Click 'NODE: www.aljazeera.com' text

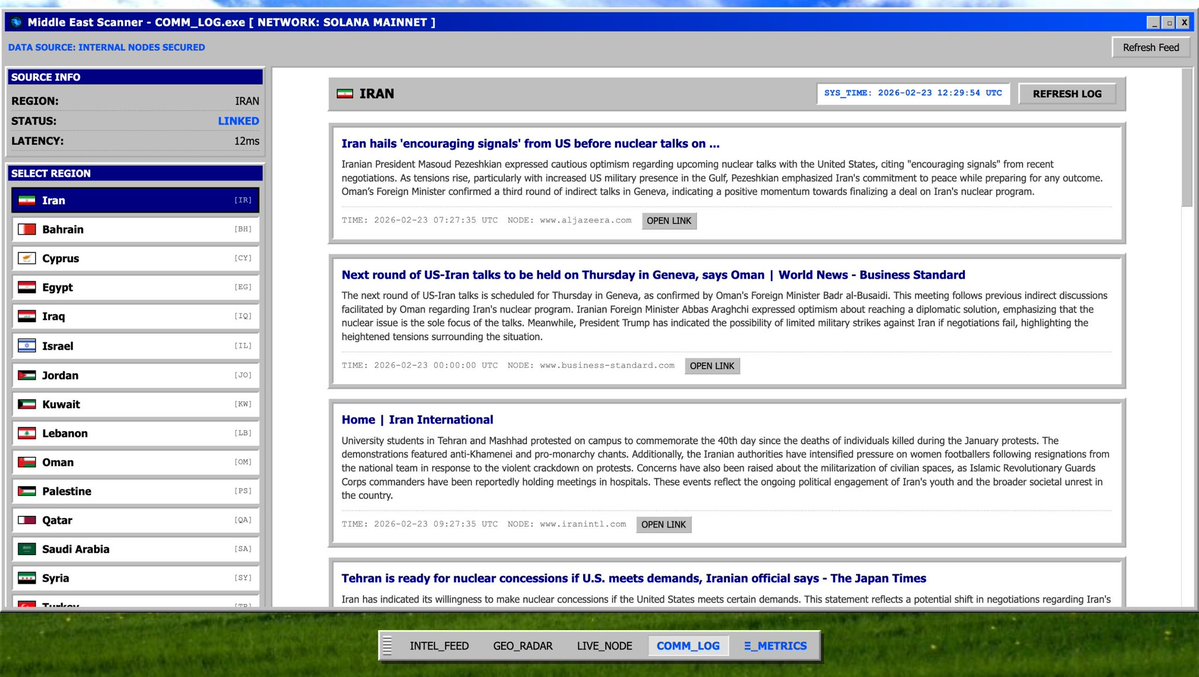tap(570, 220)
